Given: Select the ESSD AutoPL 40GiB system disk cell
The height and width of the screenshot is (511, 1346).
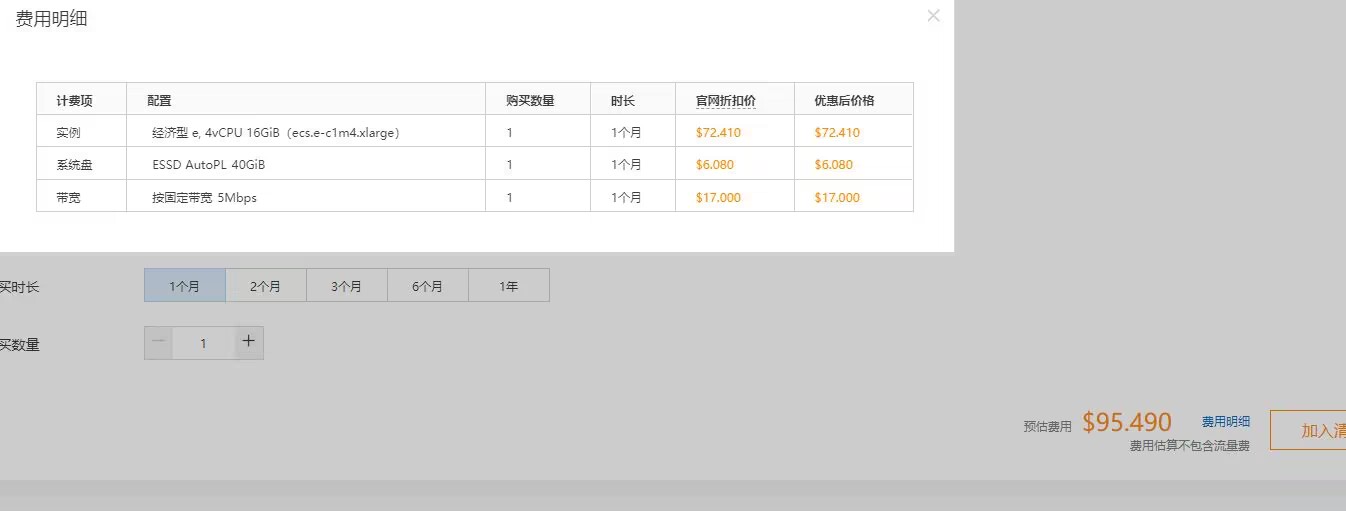Looking at the screenshot, I should click(x=208, y=165).
